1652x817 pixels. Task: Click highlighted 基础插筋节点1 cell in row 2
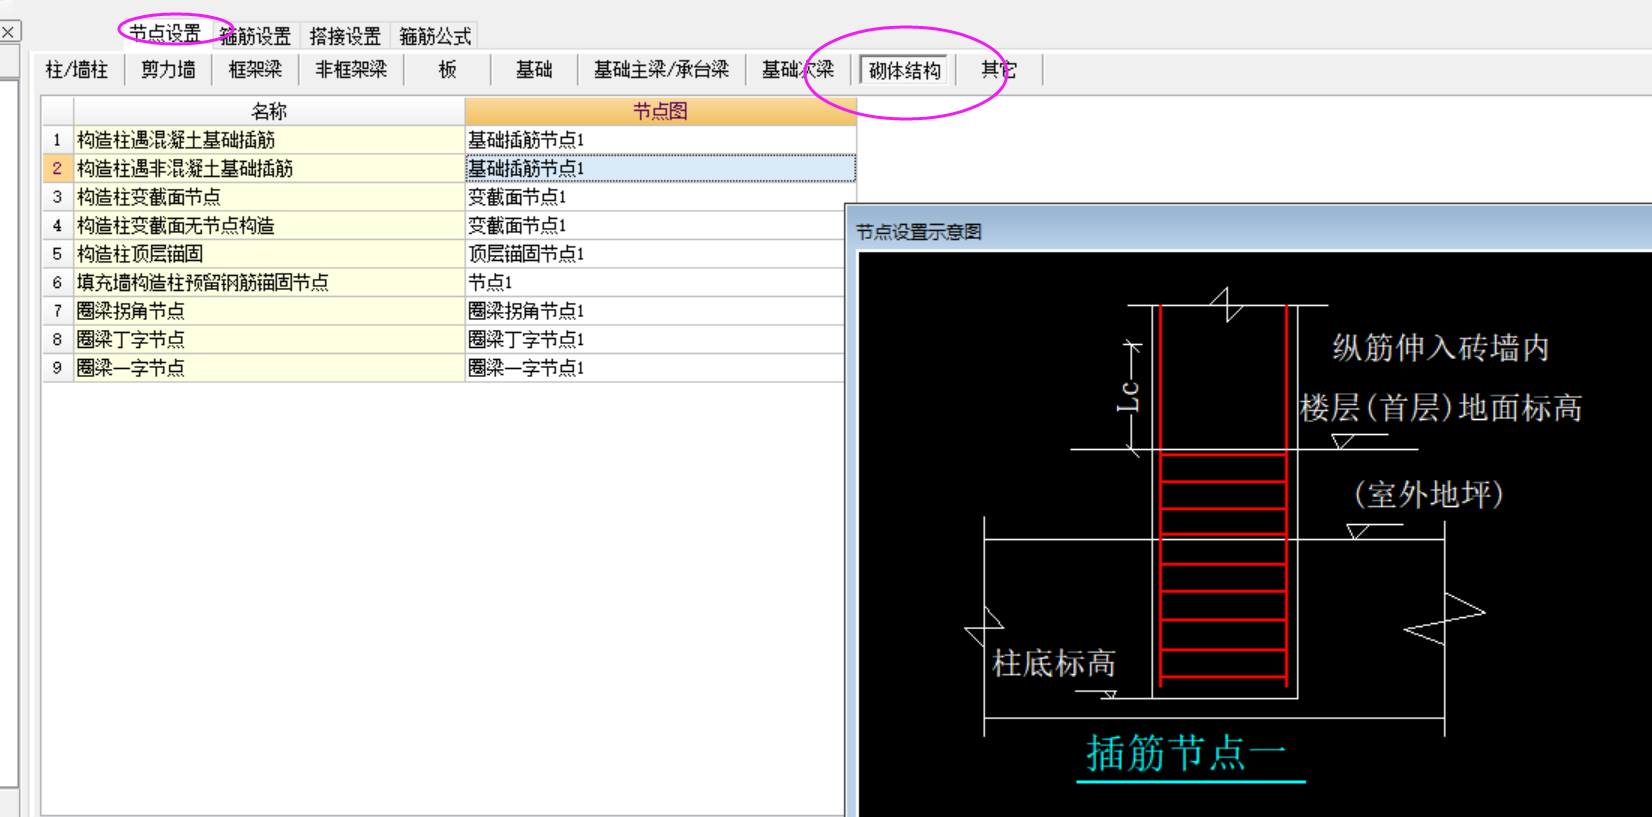[x=660, y=168]
